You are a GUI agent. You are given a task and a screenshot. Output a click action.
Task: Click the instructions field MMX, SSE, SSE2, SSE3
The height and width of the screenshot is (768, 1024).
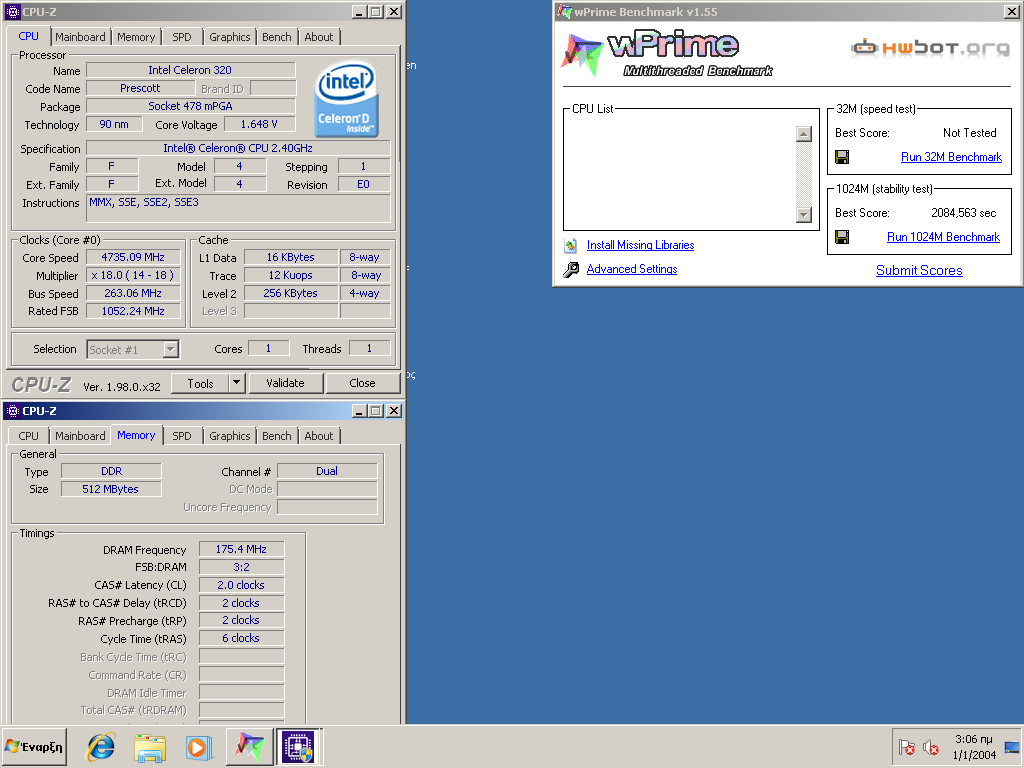coord(239,208)
